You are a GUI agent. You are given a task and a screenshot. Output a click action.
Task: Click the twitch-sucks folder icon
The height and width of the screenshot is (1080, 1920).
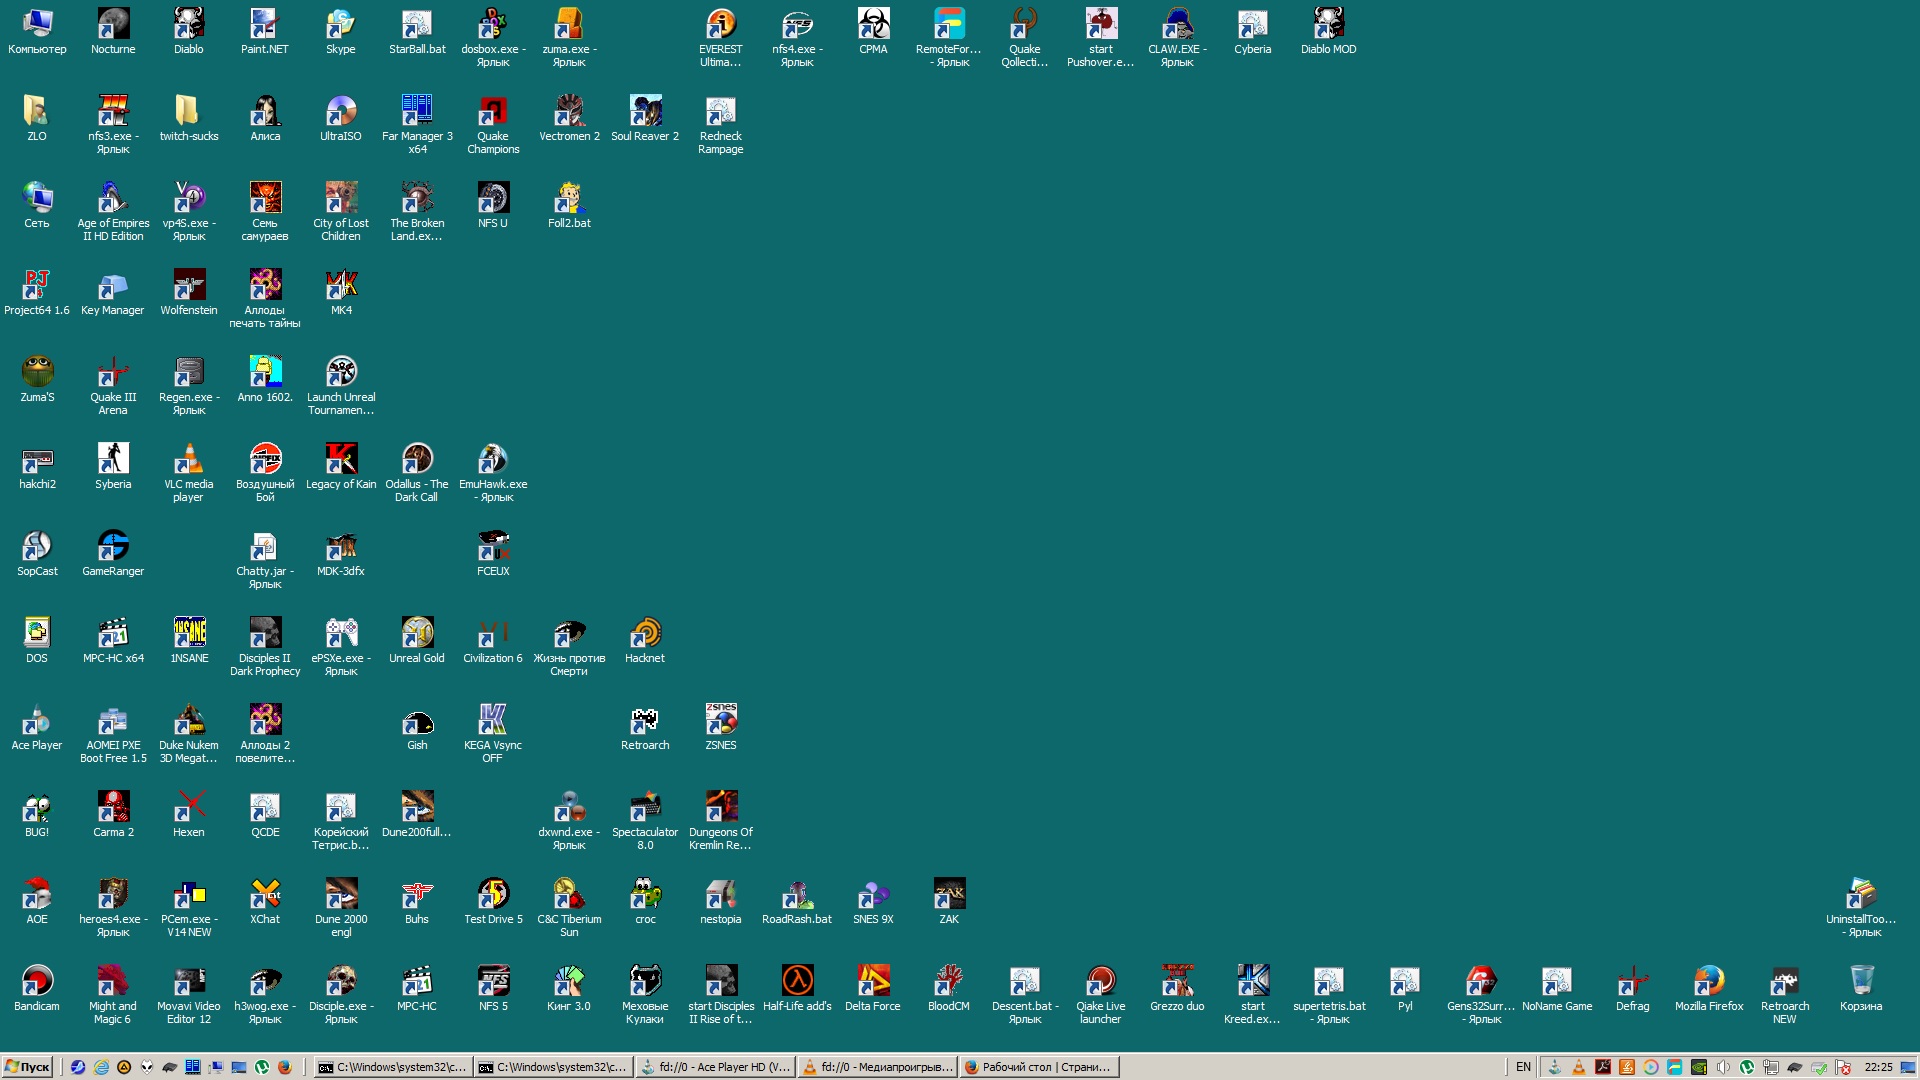click(x=188, y=111)
